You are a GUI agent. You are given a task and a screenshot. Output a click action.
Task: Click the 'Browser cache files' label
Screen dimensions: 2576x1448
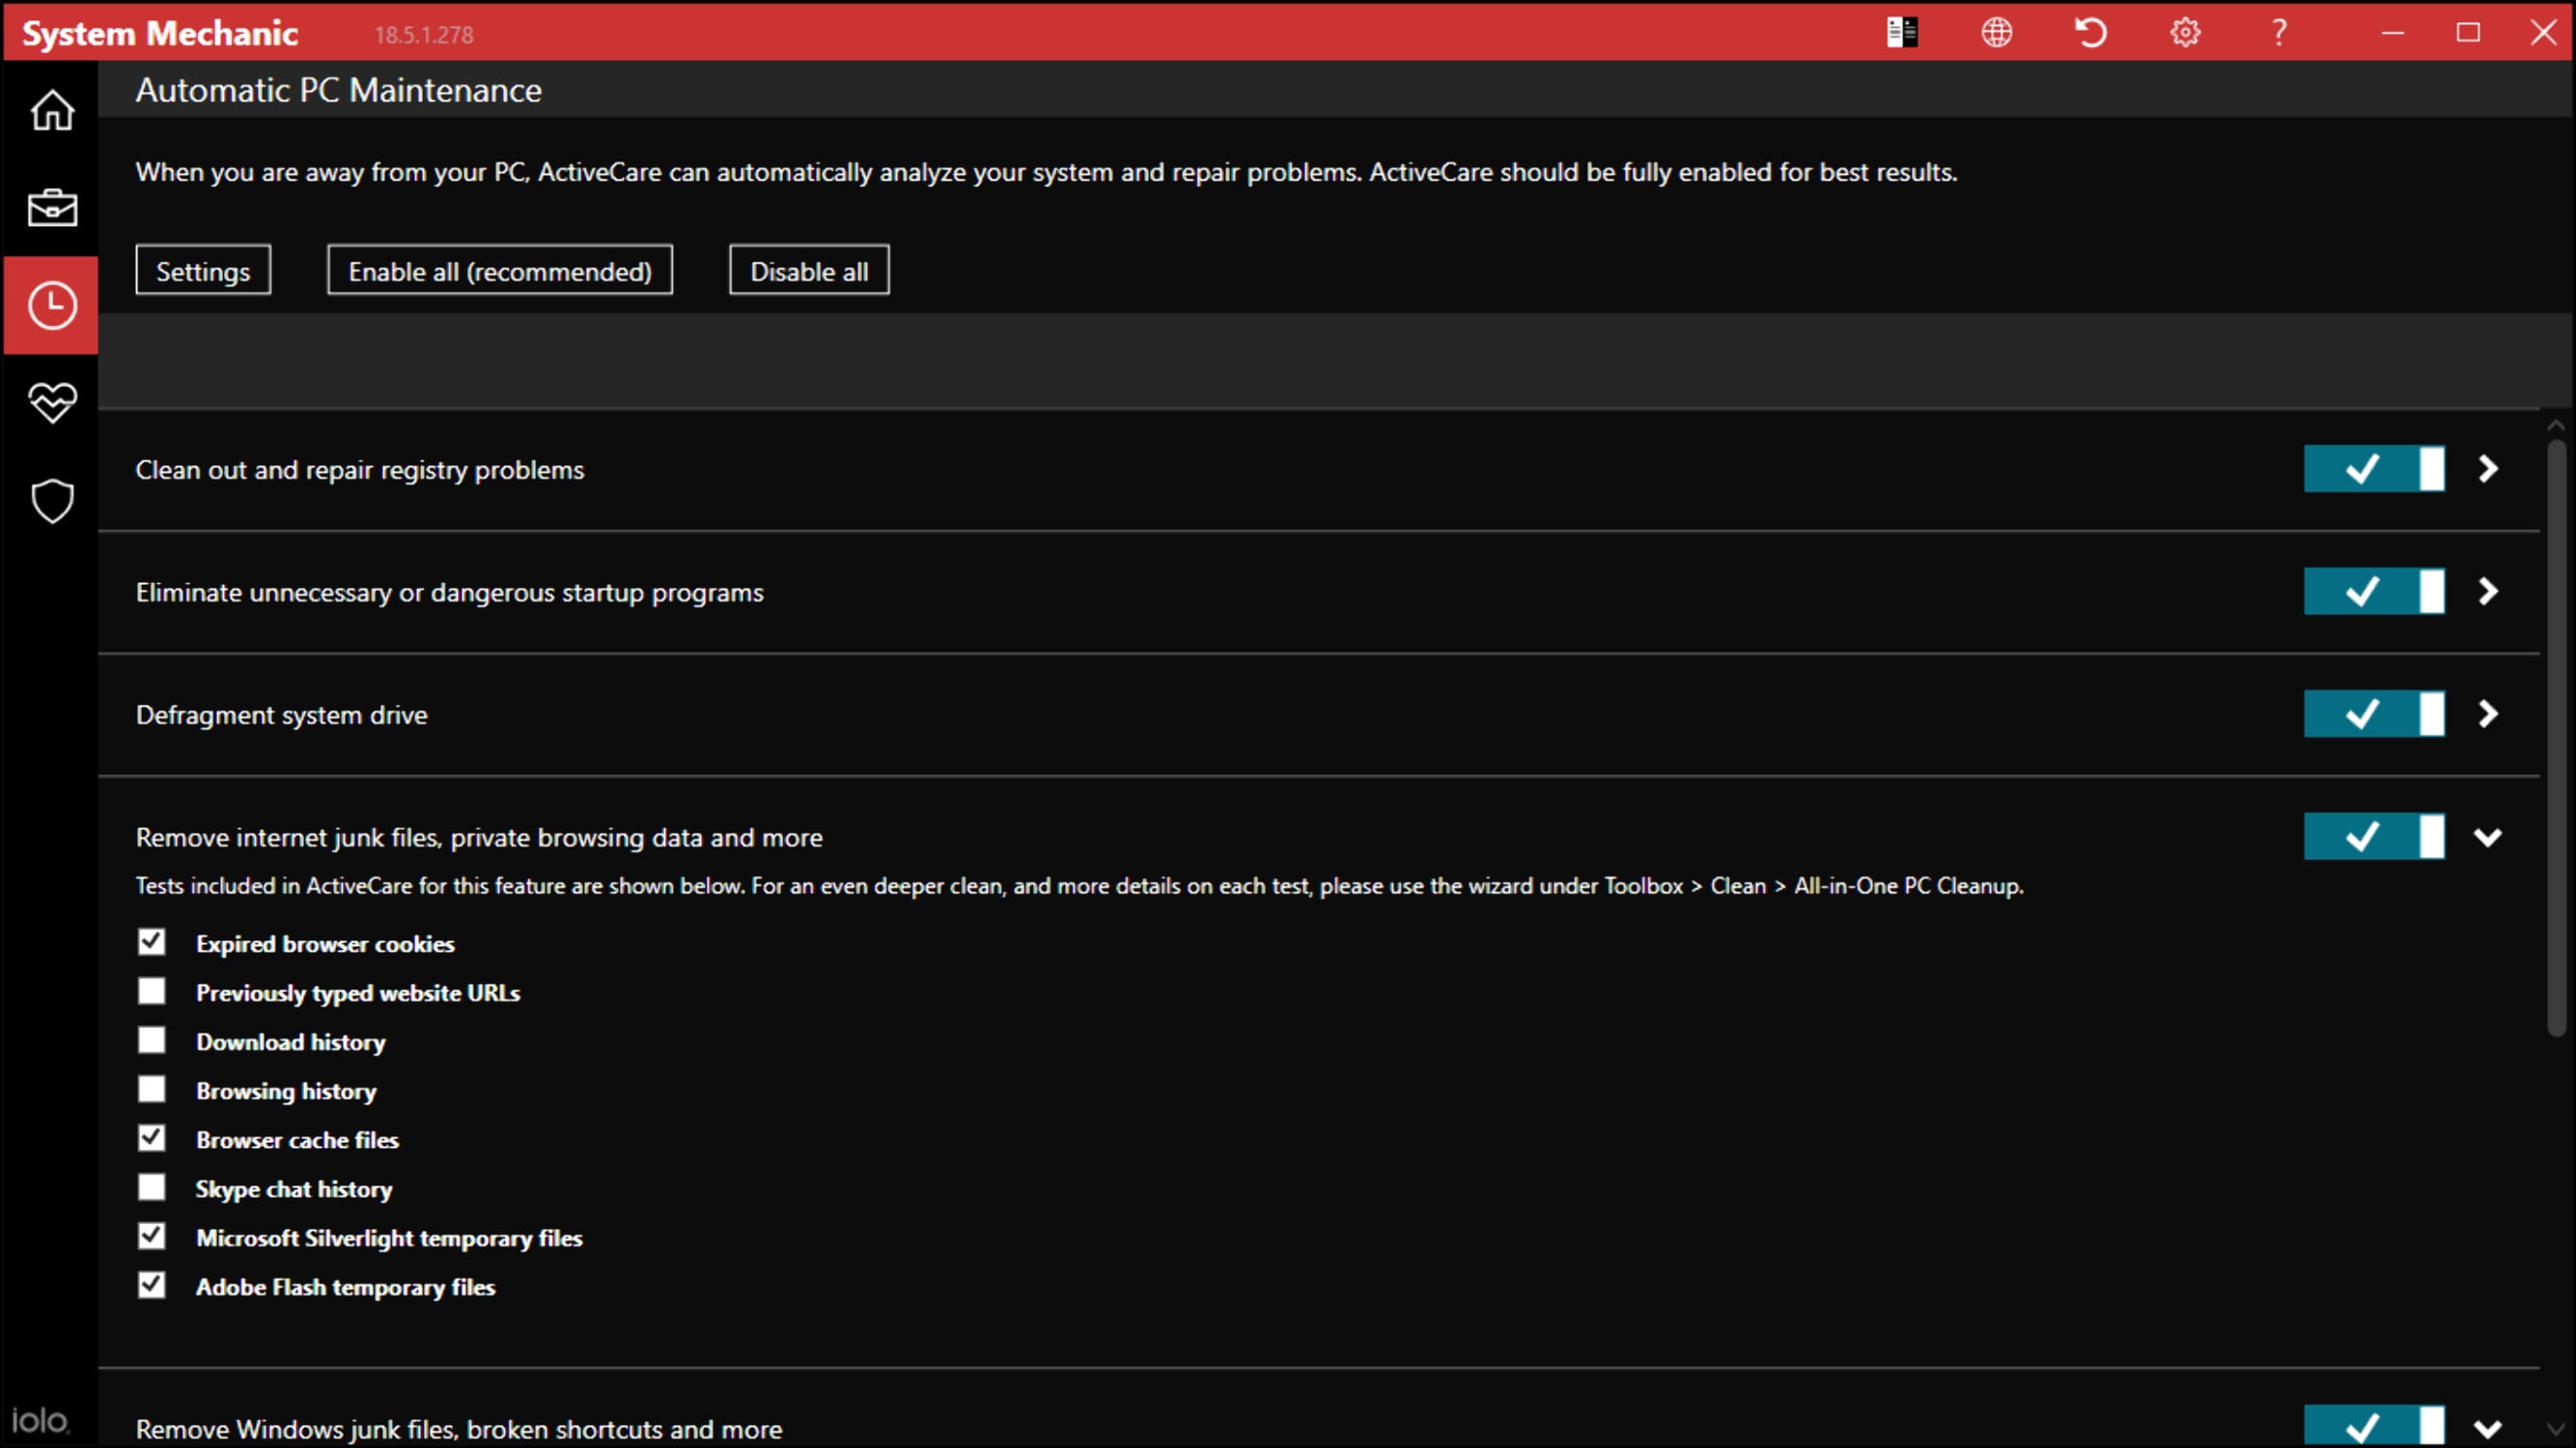pos(297,1140)
